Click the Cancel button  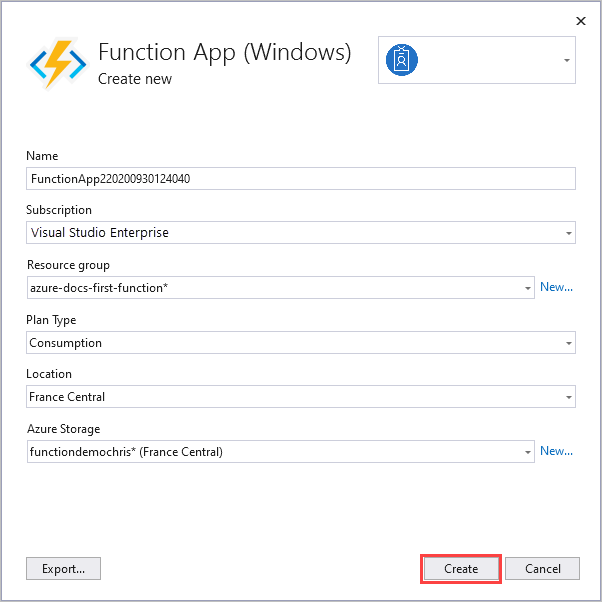[542, 569]
